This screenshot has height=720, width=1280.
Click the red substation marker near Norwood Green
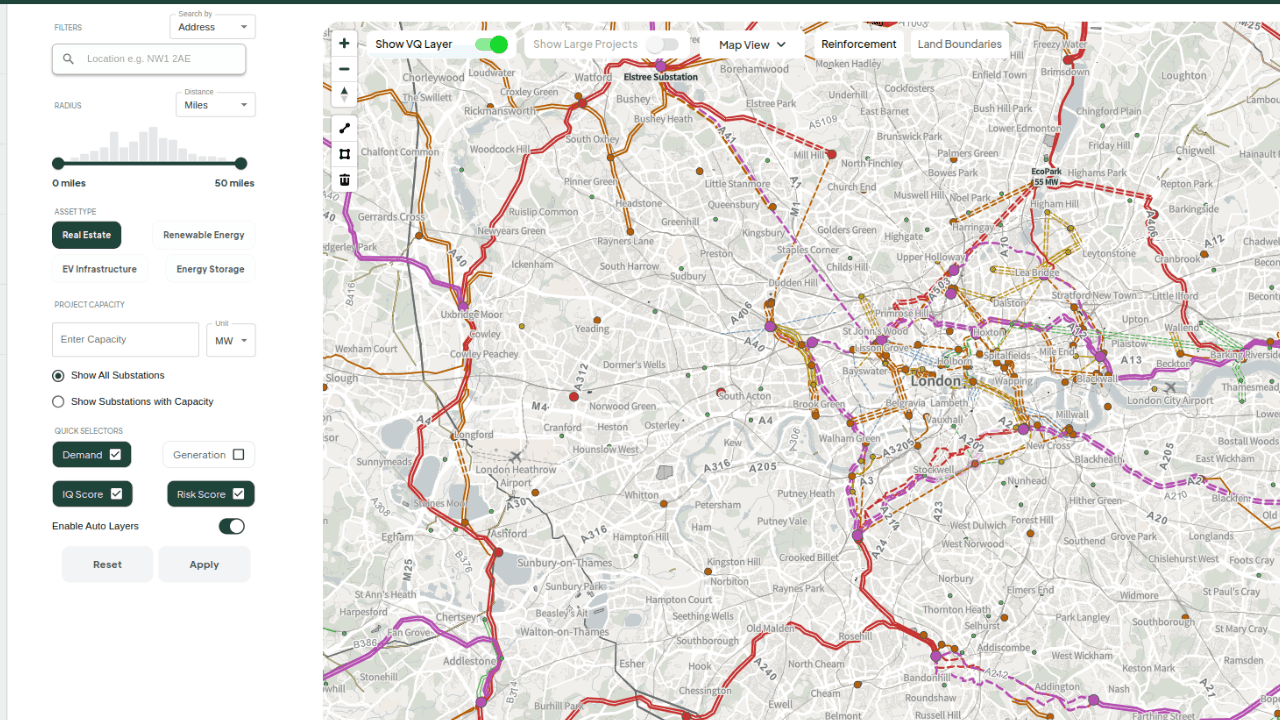pos(574,397)
